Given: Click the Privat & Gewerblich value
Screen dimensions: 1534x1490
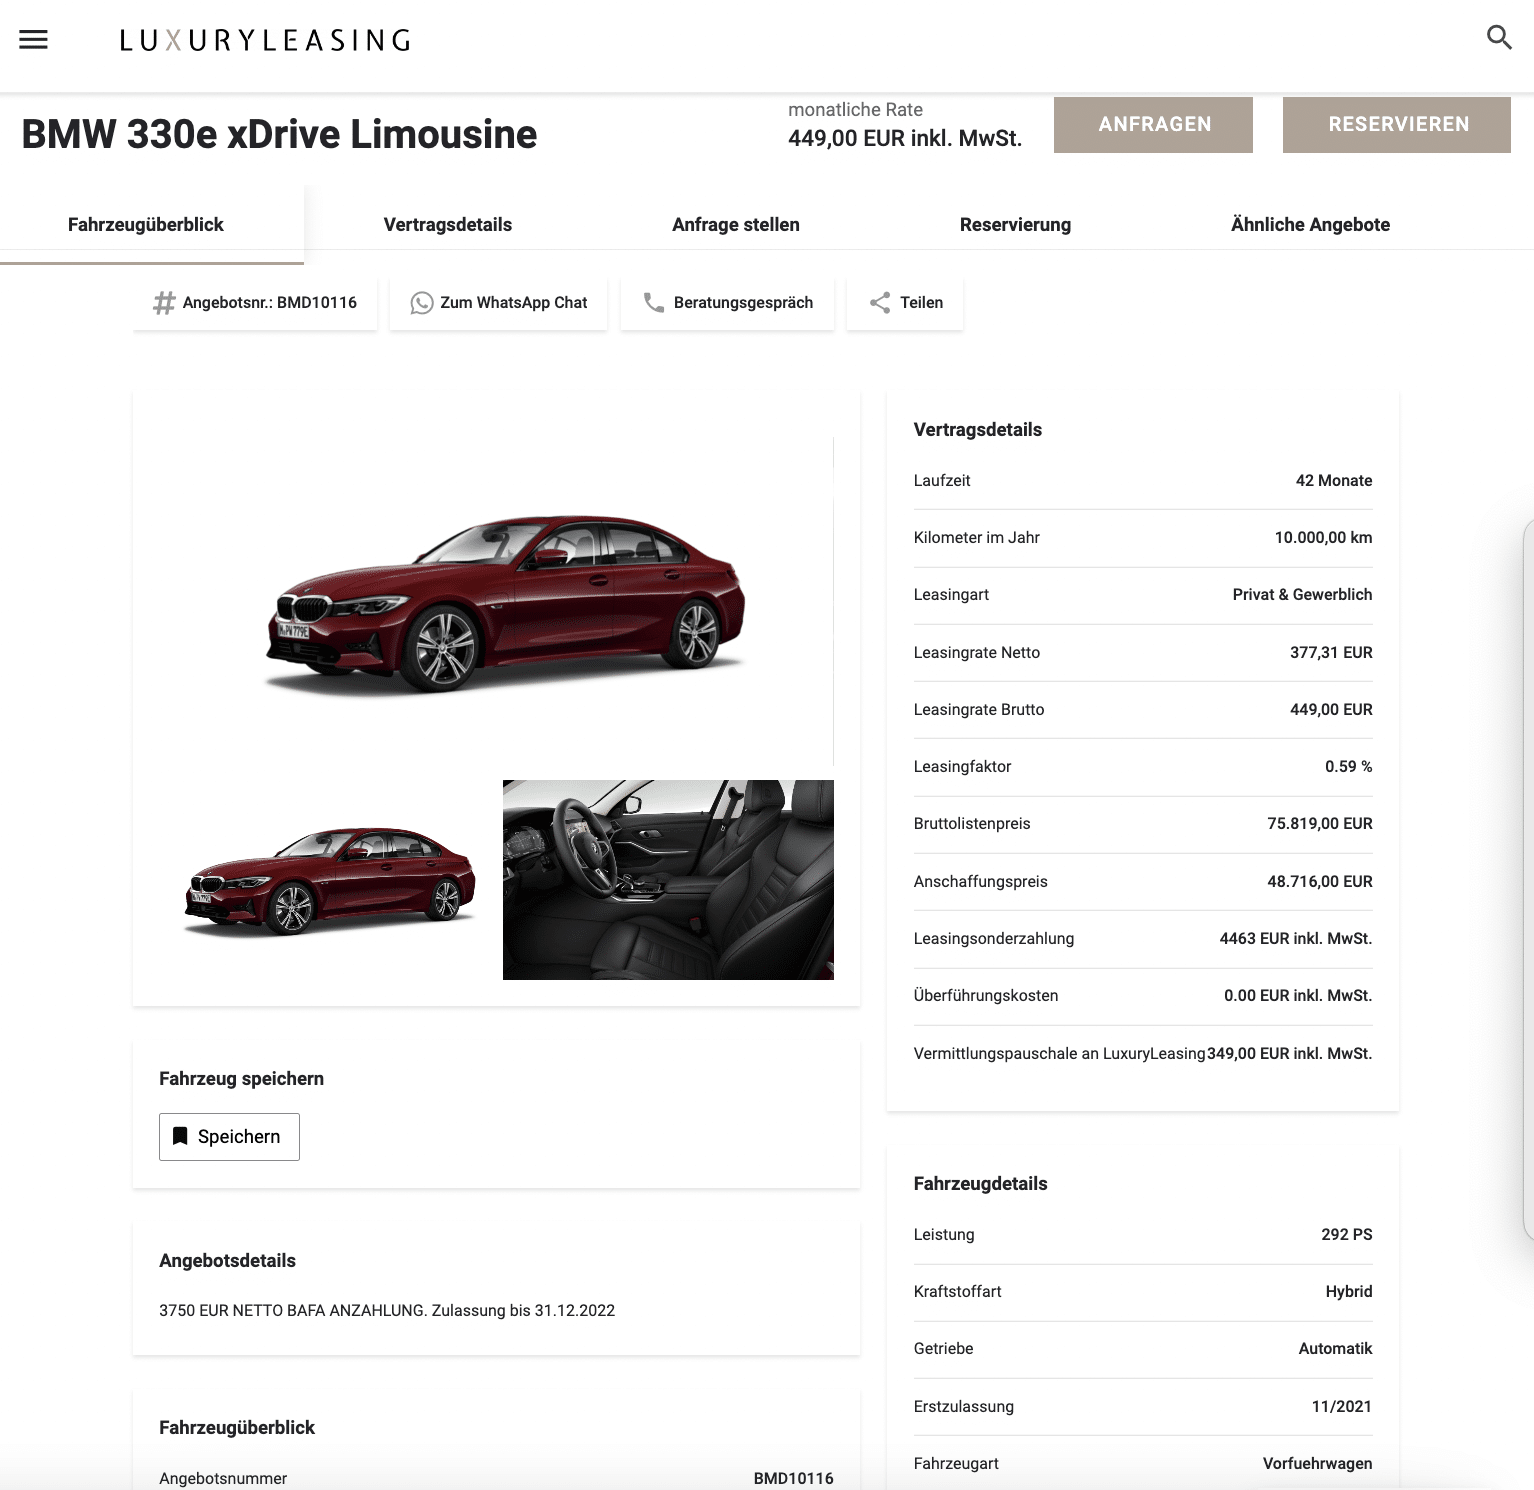Looking at the screenshot, I should [1302, 595].
